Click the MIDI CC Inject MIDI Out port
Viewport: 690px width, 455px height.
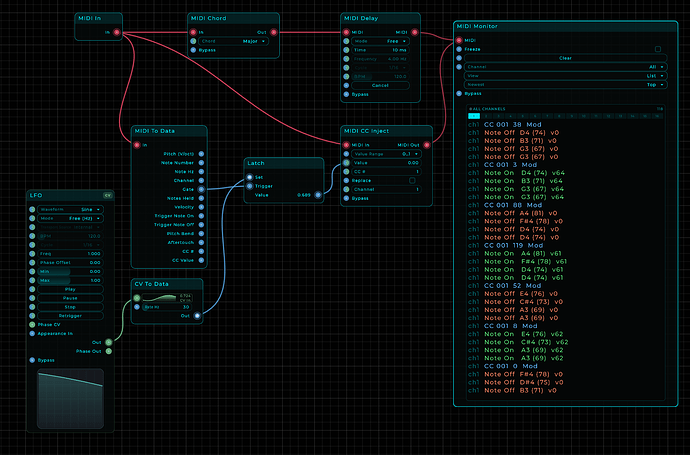[x=426, y=145]
